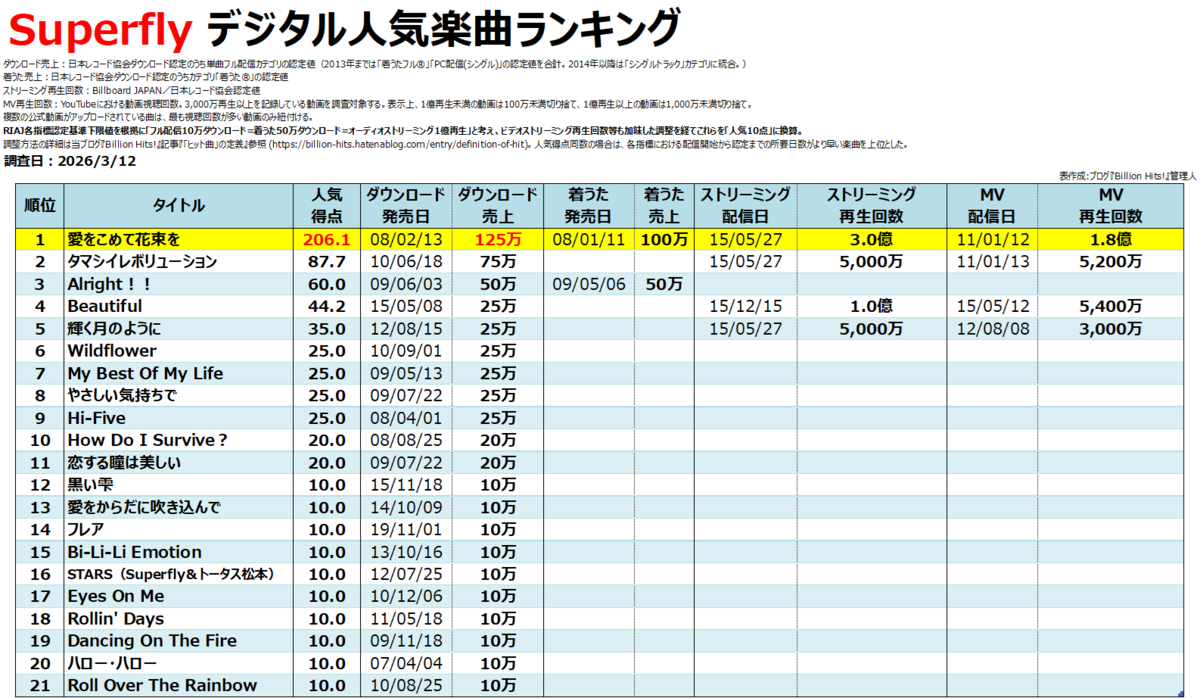Click download date 08/02/13 in rank 1 row

click(x=405, y=240)
